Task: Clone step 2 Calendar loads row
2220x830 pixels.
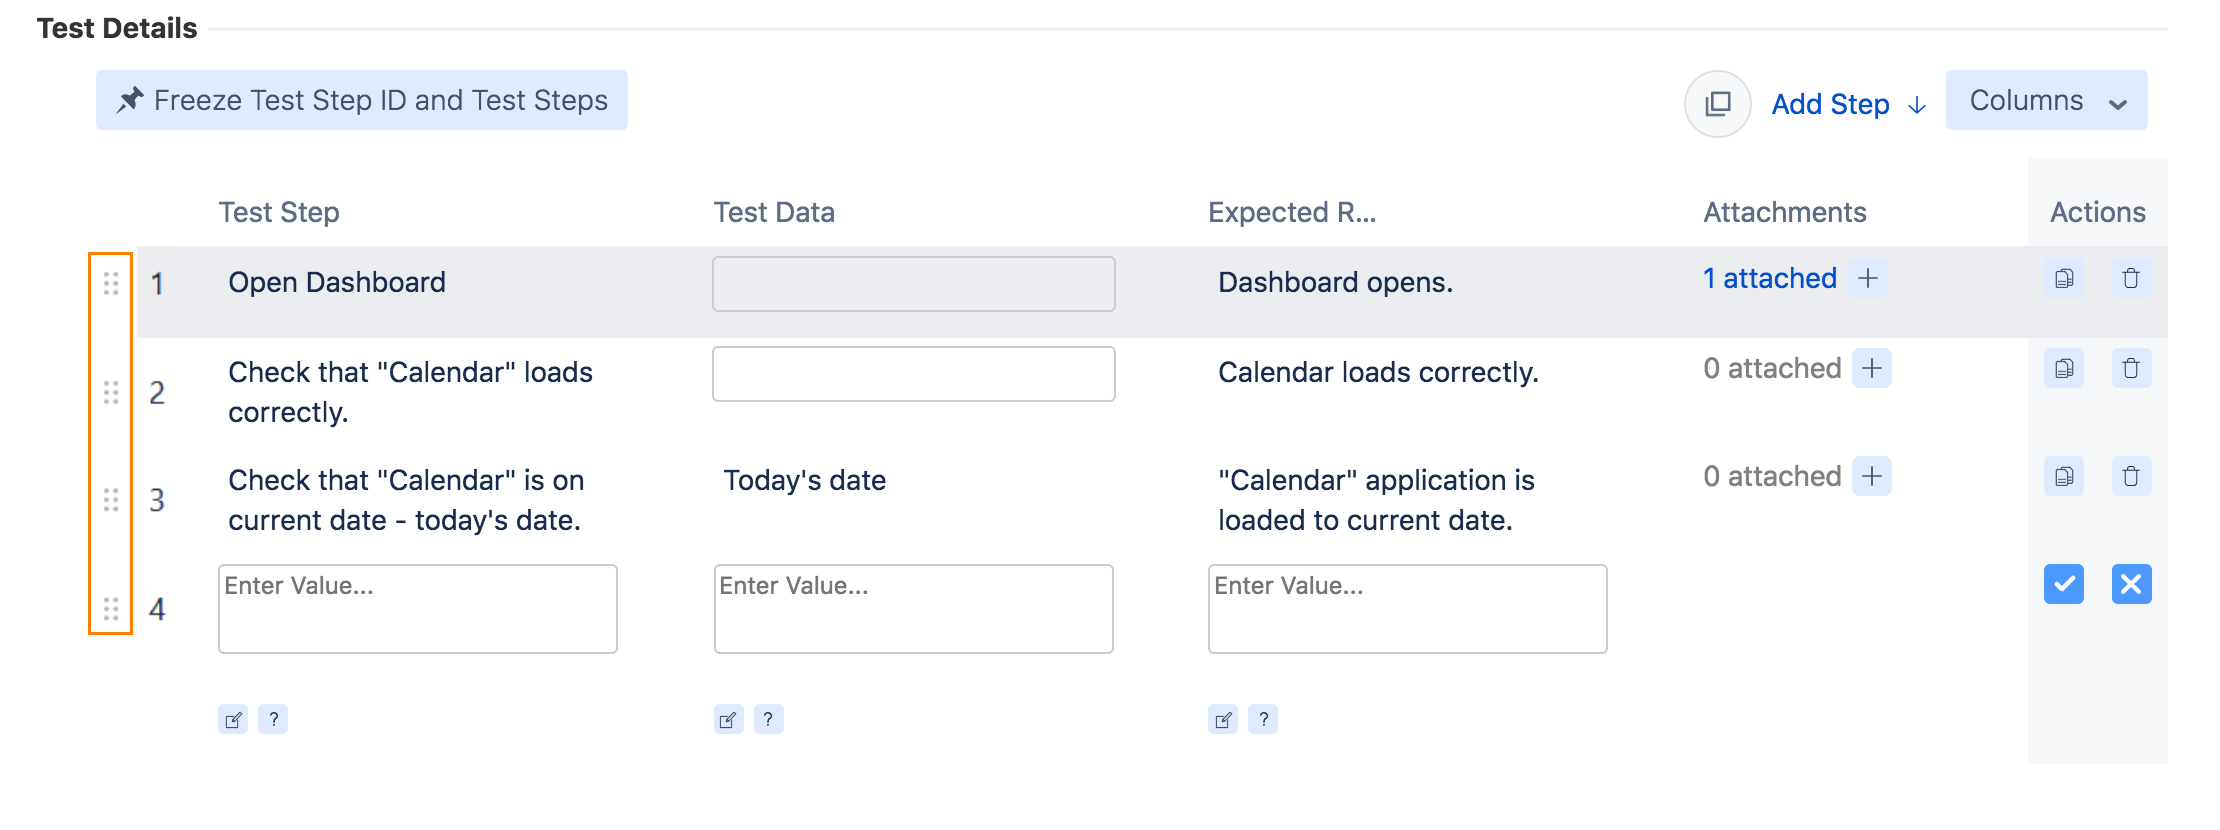Action: click(x=2064, y=369)
